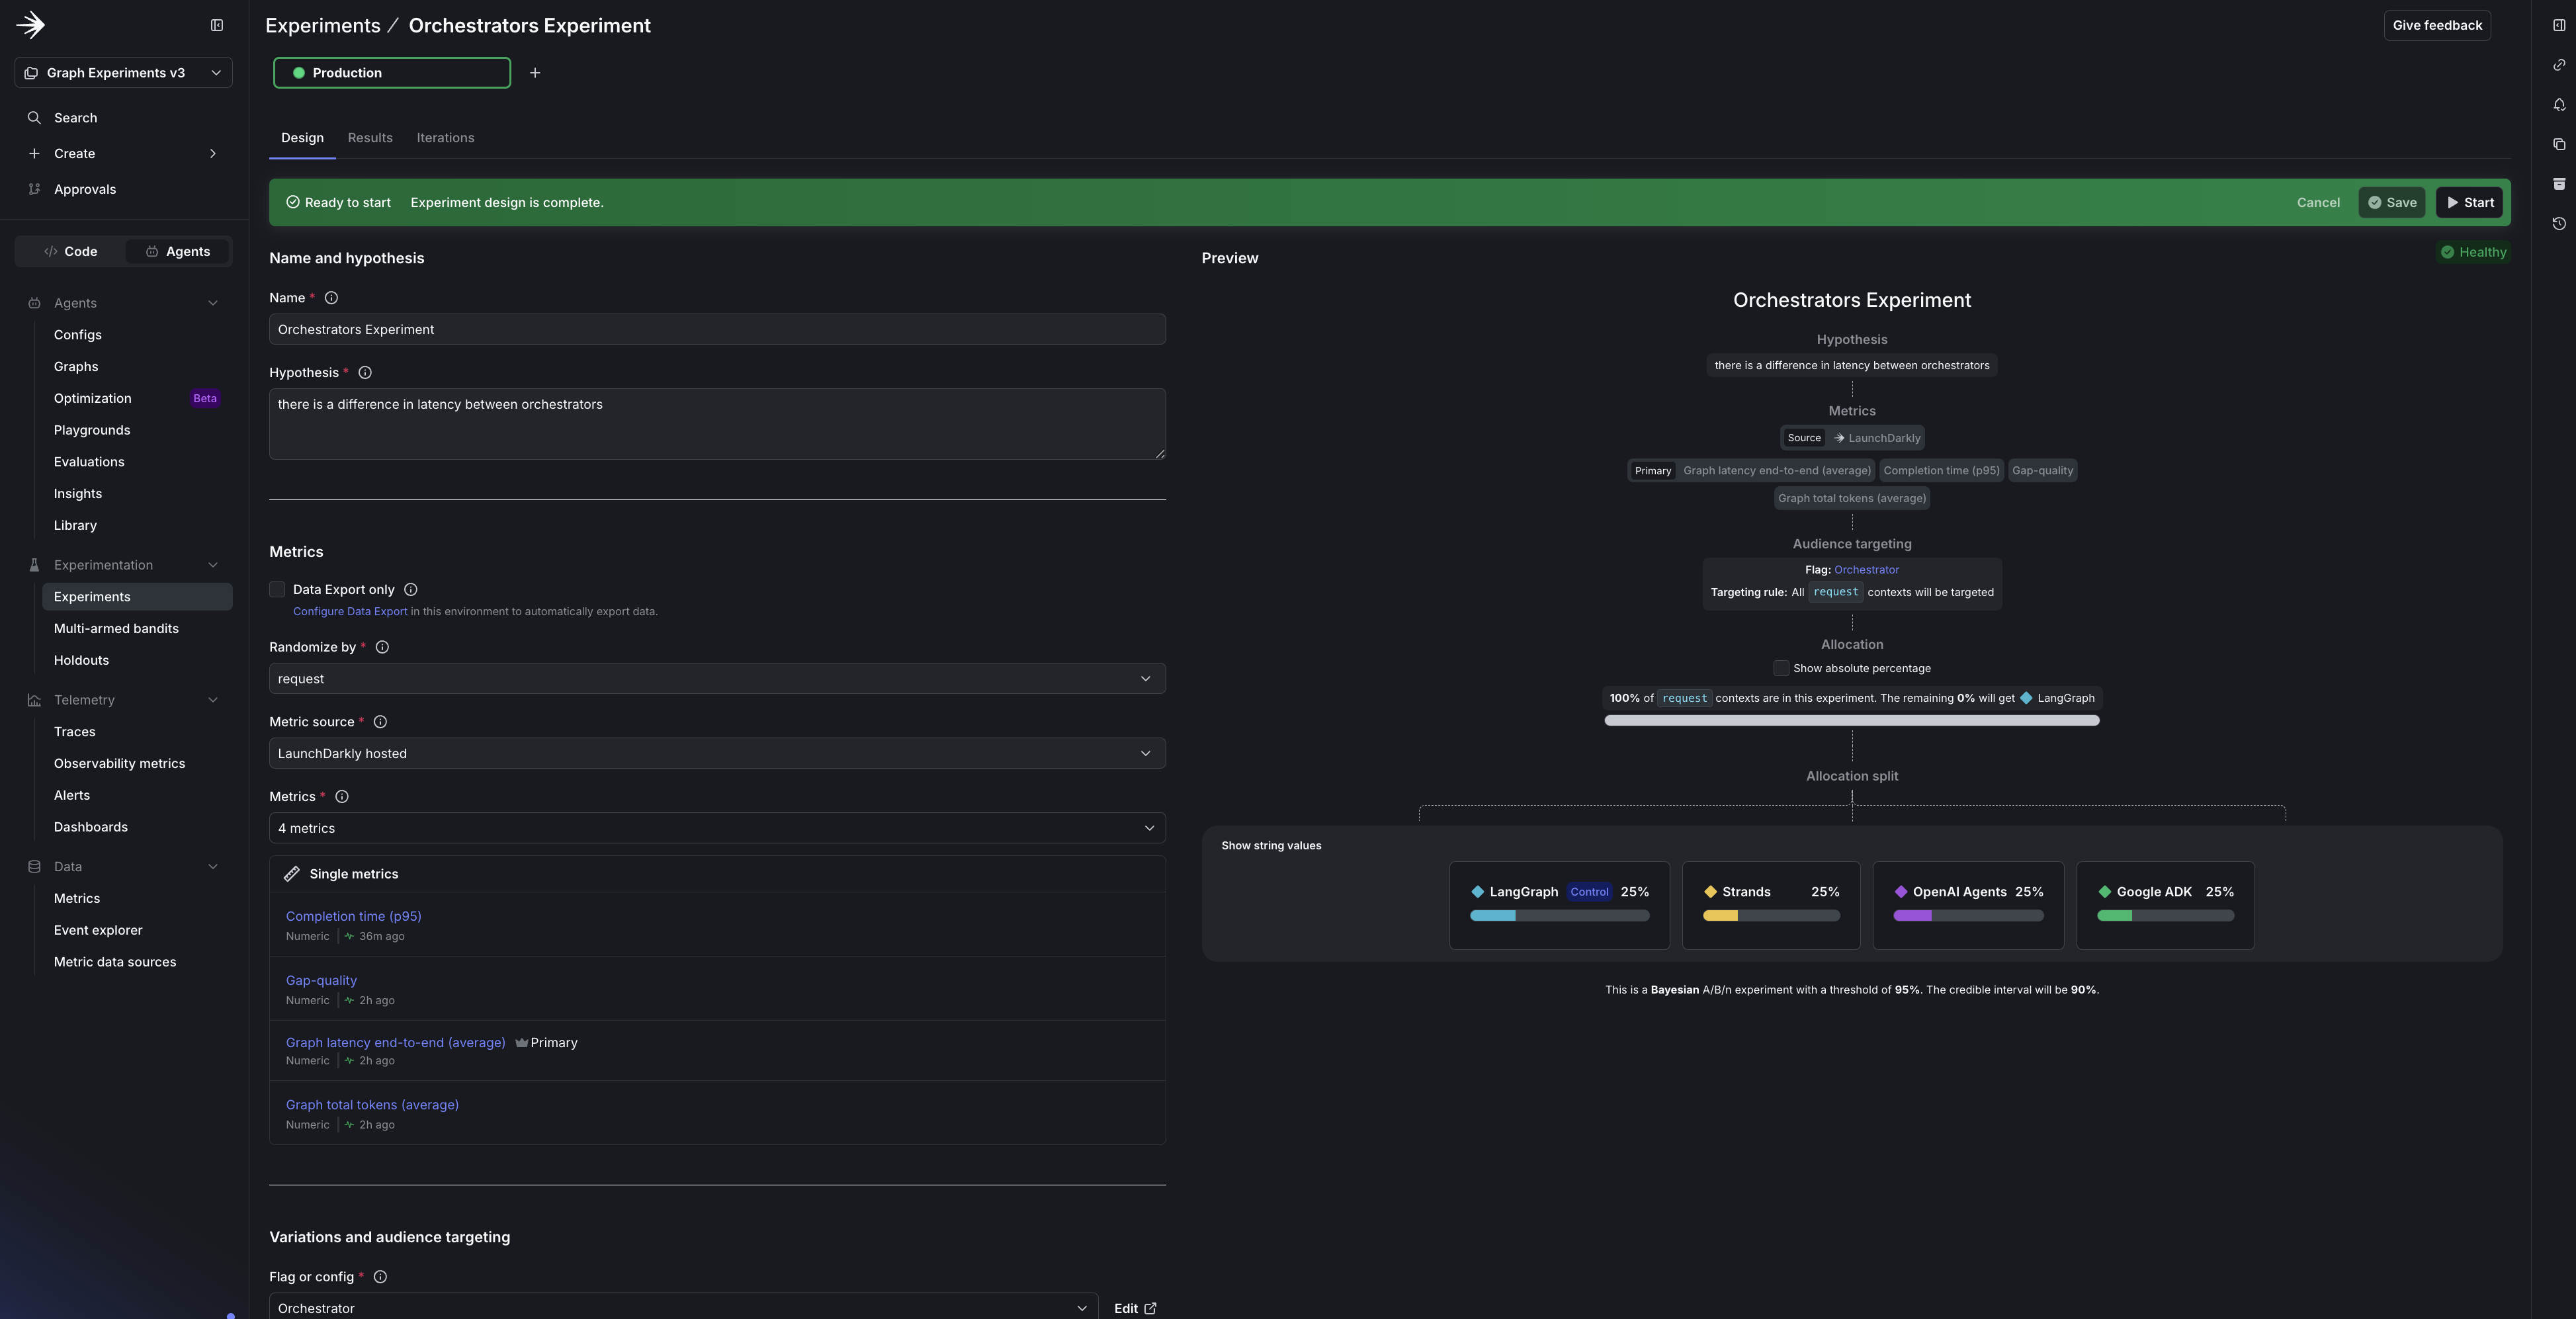Click the Experiments breadcrumb link
Image resolution: width=2576 pixels, height=1319 pixels.
pos(323,26)
